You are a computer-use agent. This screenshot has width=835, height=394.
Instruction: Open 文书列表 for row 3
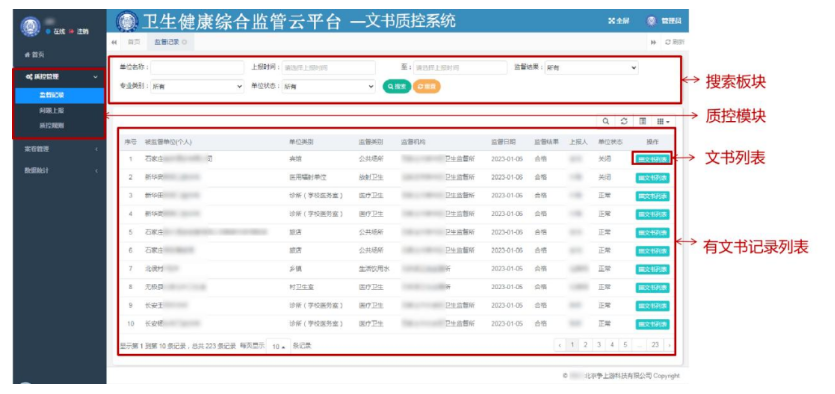[x=652, y=195]
